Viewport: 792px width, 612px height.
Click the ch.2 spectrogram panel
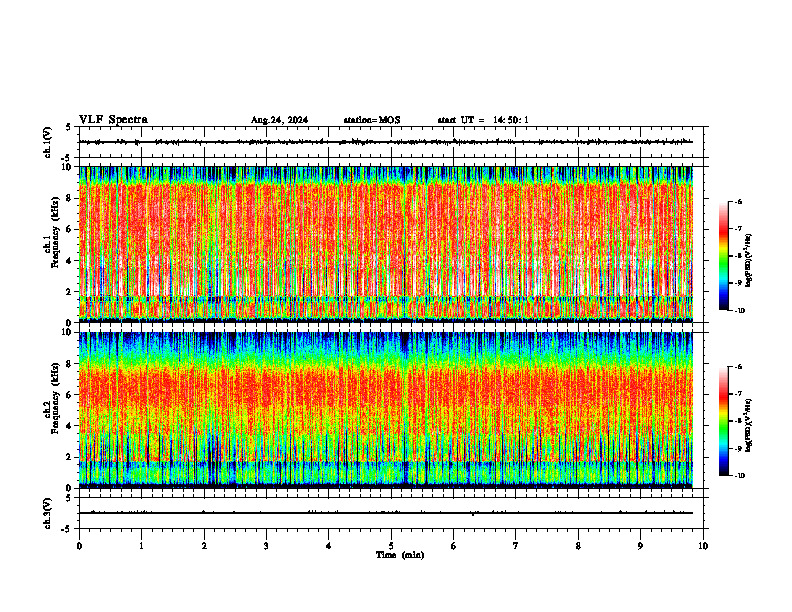click(x=386, y=410)
